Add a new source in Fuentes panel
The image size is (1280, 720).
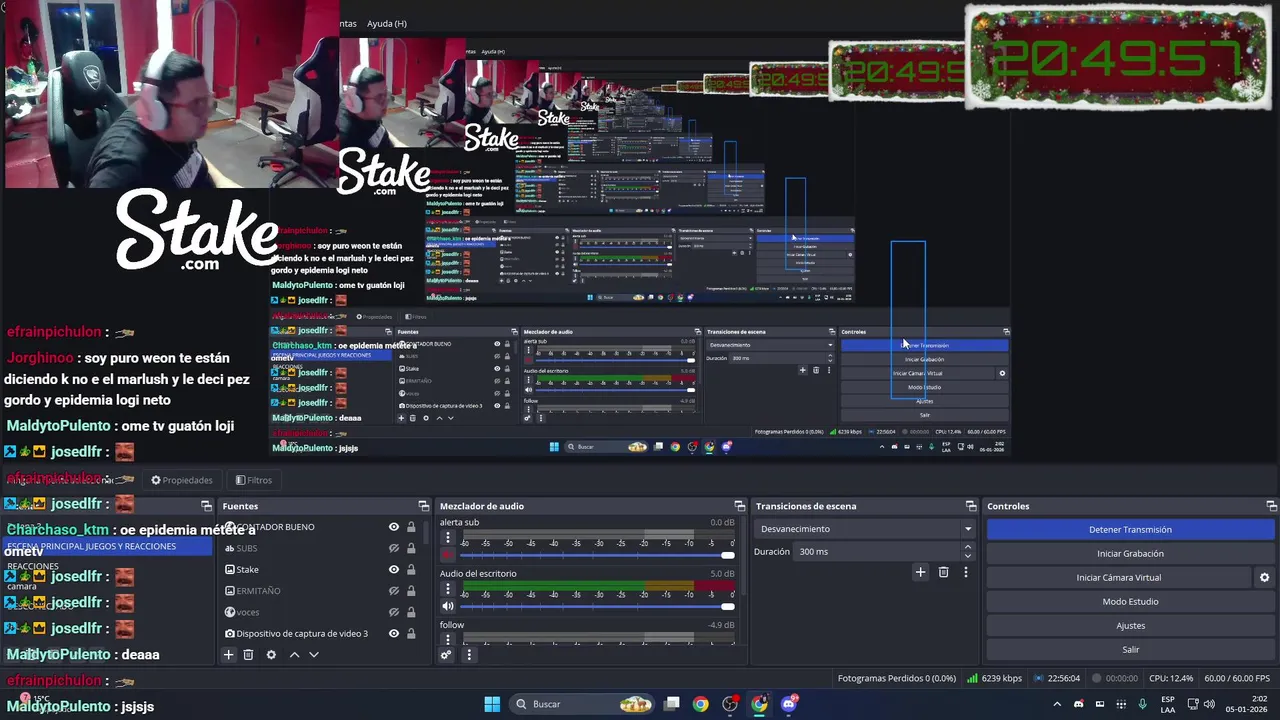(228, 655)
